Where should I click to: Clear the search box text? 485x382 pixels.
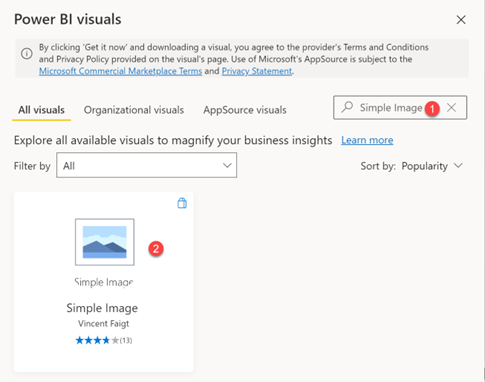coord(452,107)
